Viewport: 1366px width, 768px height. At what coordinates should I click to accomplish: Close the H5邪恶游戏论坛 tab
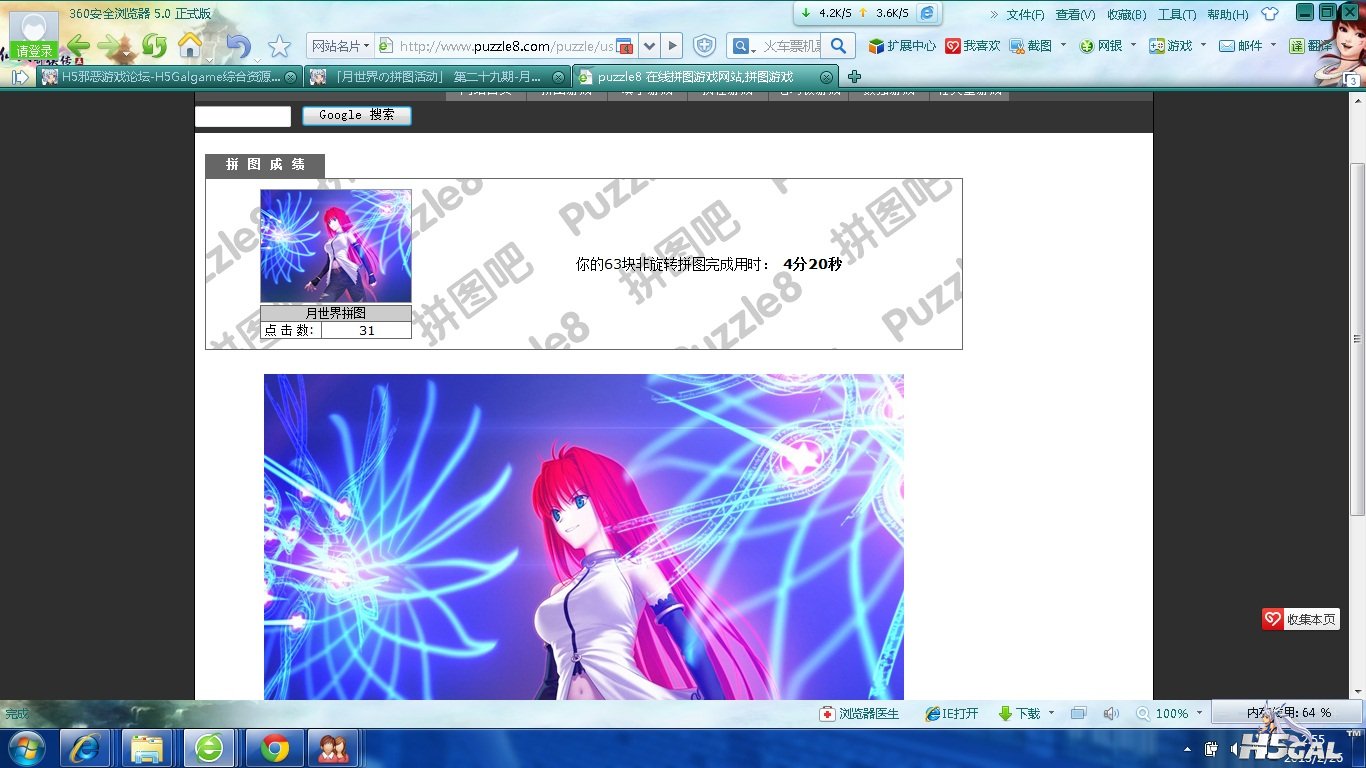pos(290,77)
